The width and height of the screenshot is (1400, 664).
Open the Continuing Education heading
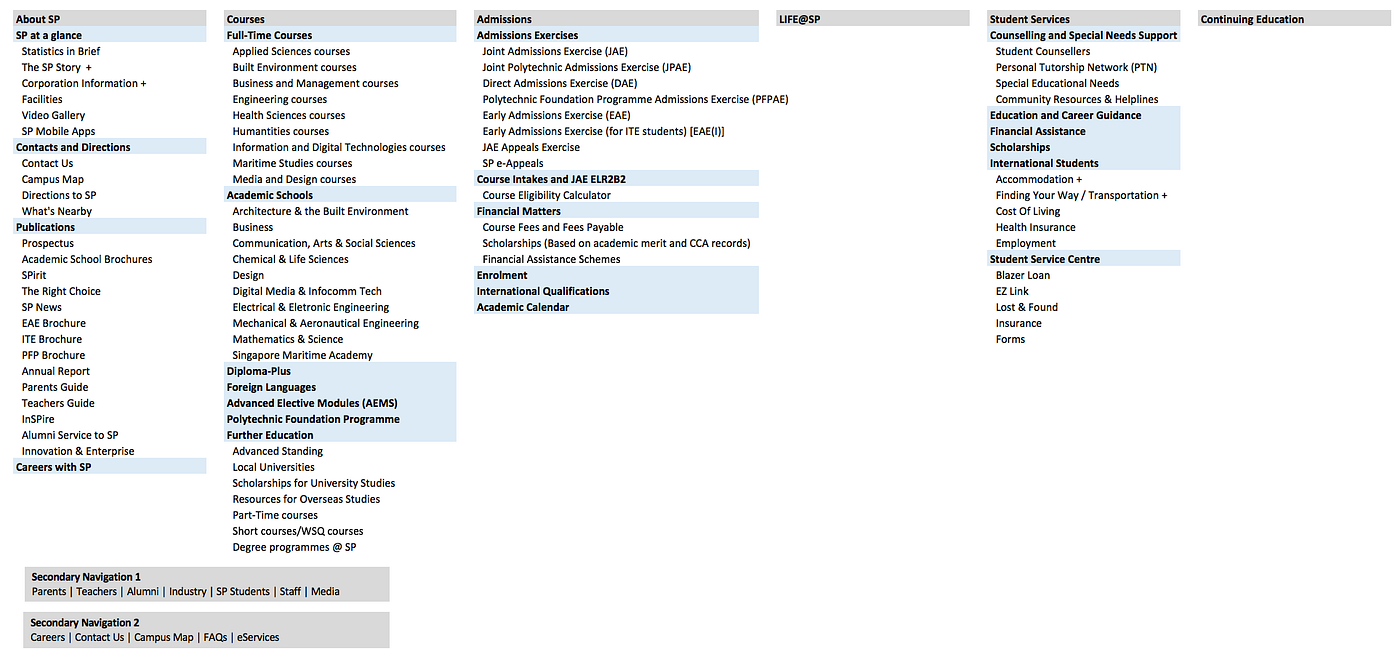1297,19
